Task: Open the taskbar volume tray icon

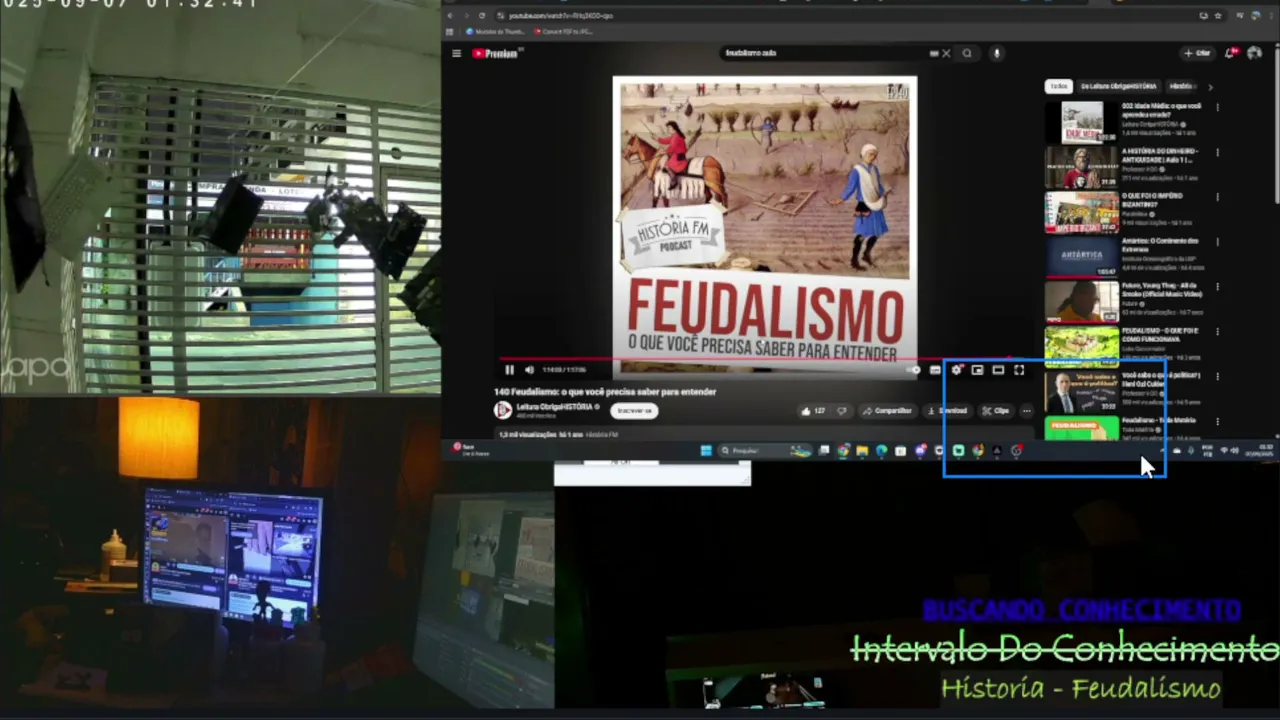Action: coord(1234,451)
